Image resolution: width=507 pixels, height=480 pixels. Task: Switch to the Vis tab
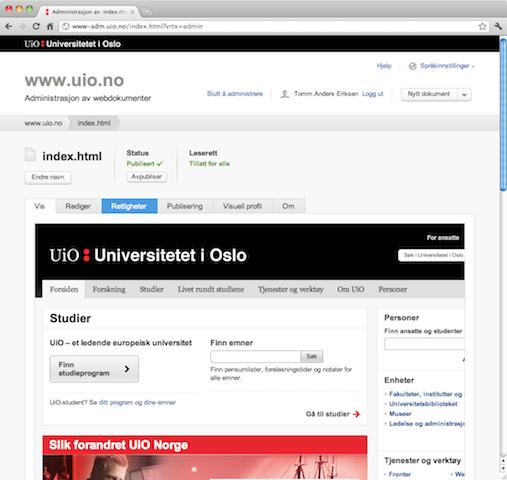click(x=39, y=206)
